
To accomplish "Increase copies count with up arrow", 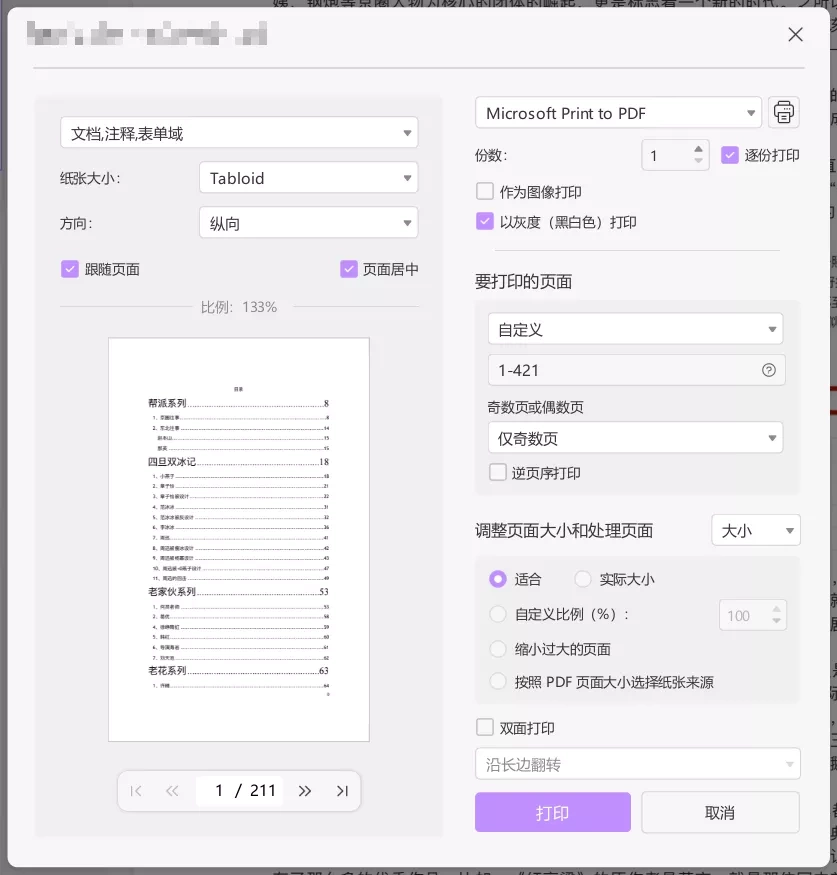I will (x=698, y=149).
